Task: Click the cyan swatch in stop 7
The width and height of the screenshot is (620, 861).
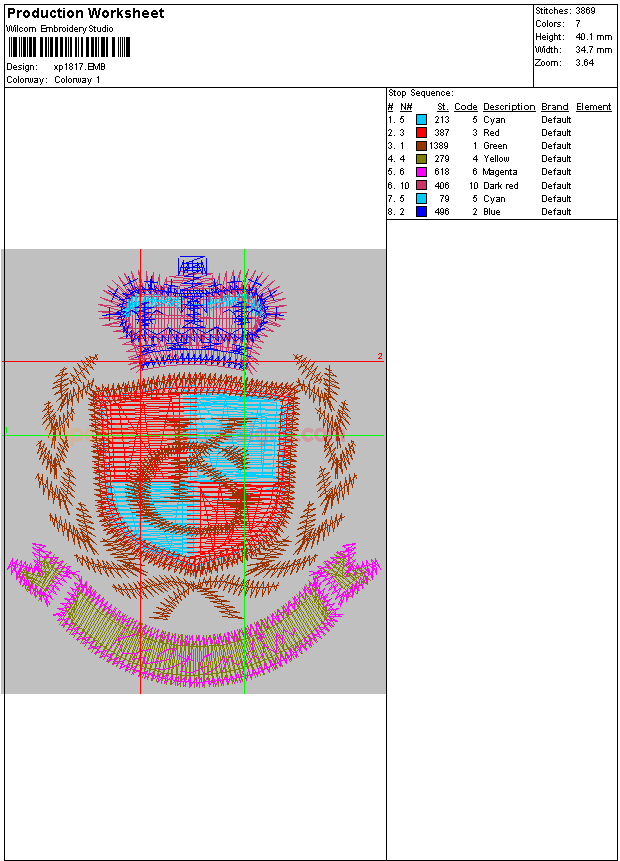Action: point(422,198)
